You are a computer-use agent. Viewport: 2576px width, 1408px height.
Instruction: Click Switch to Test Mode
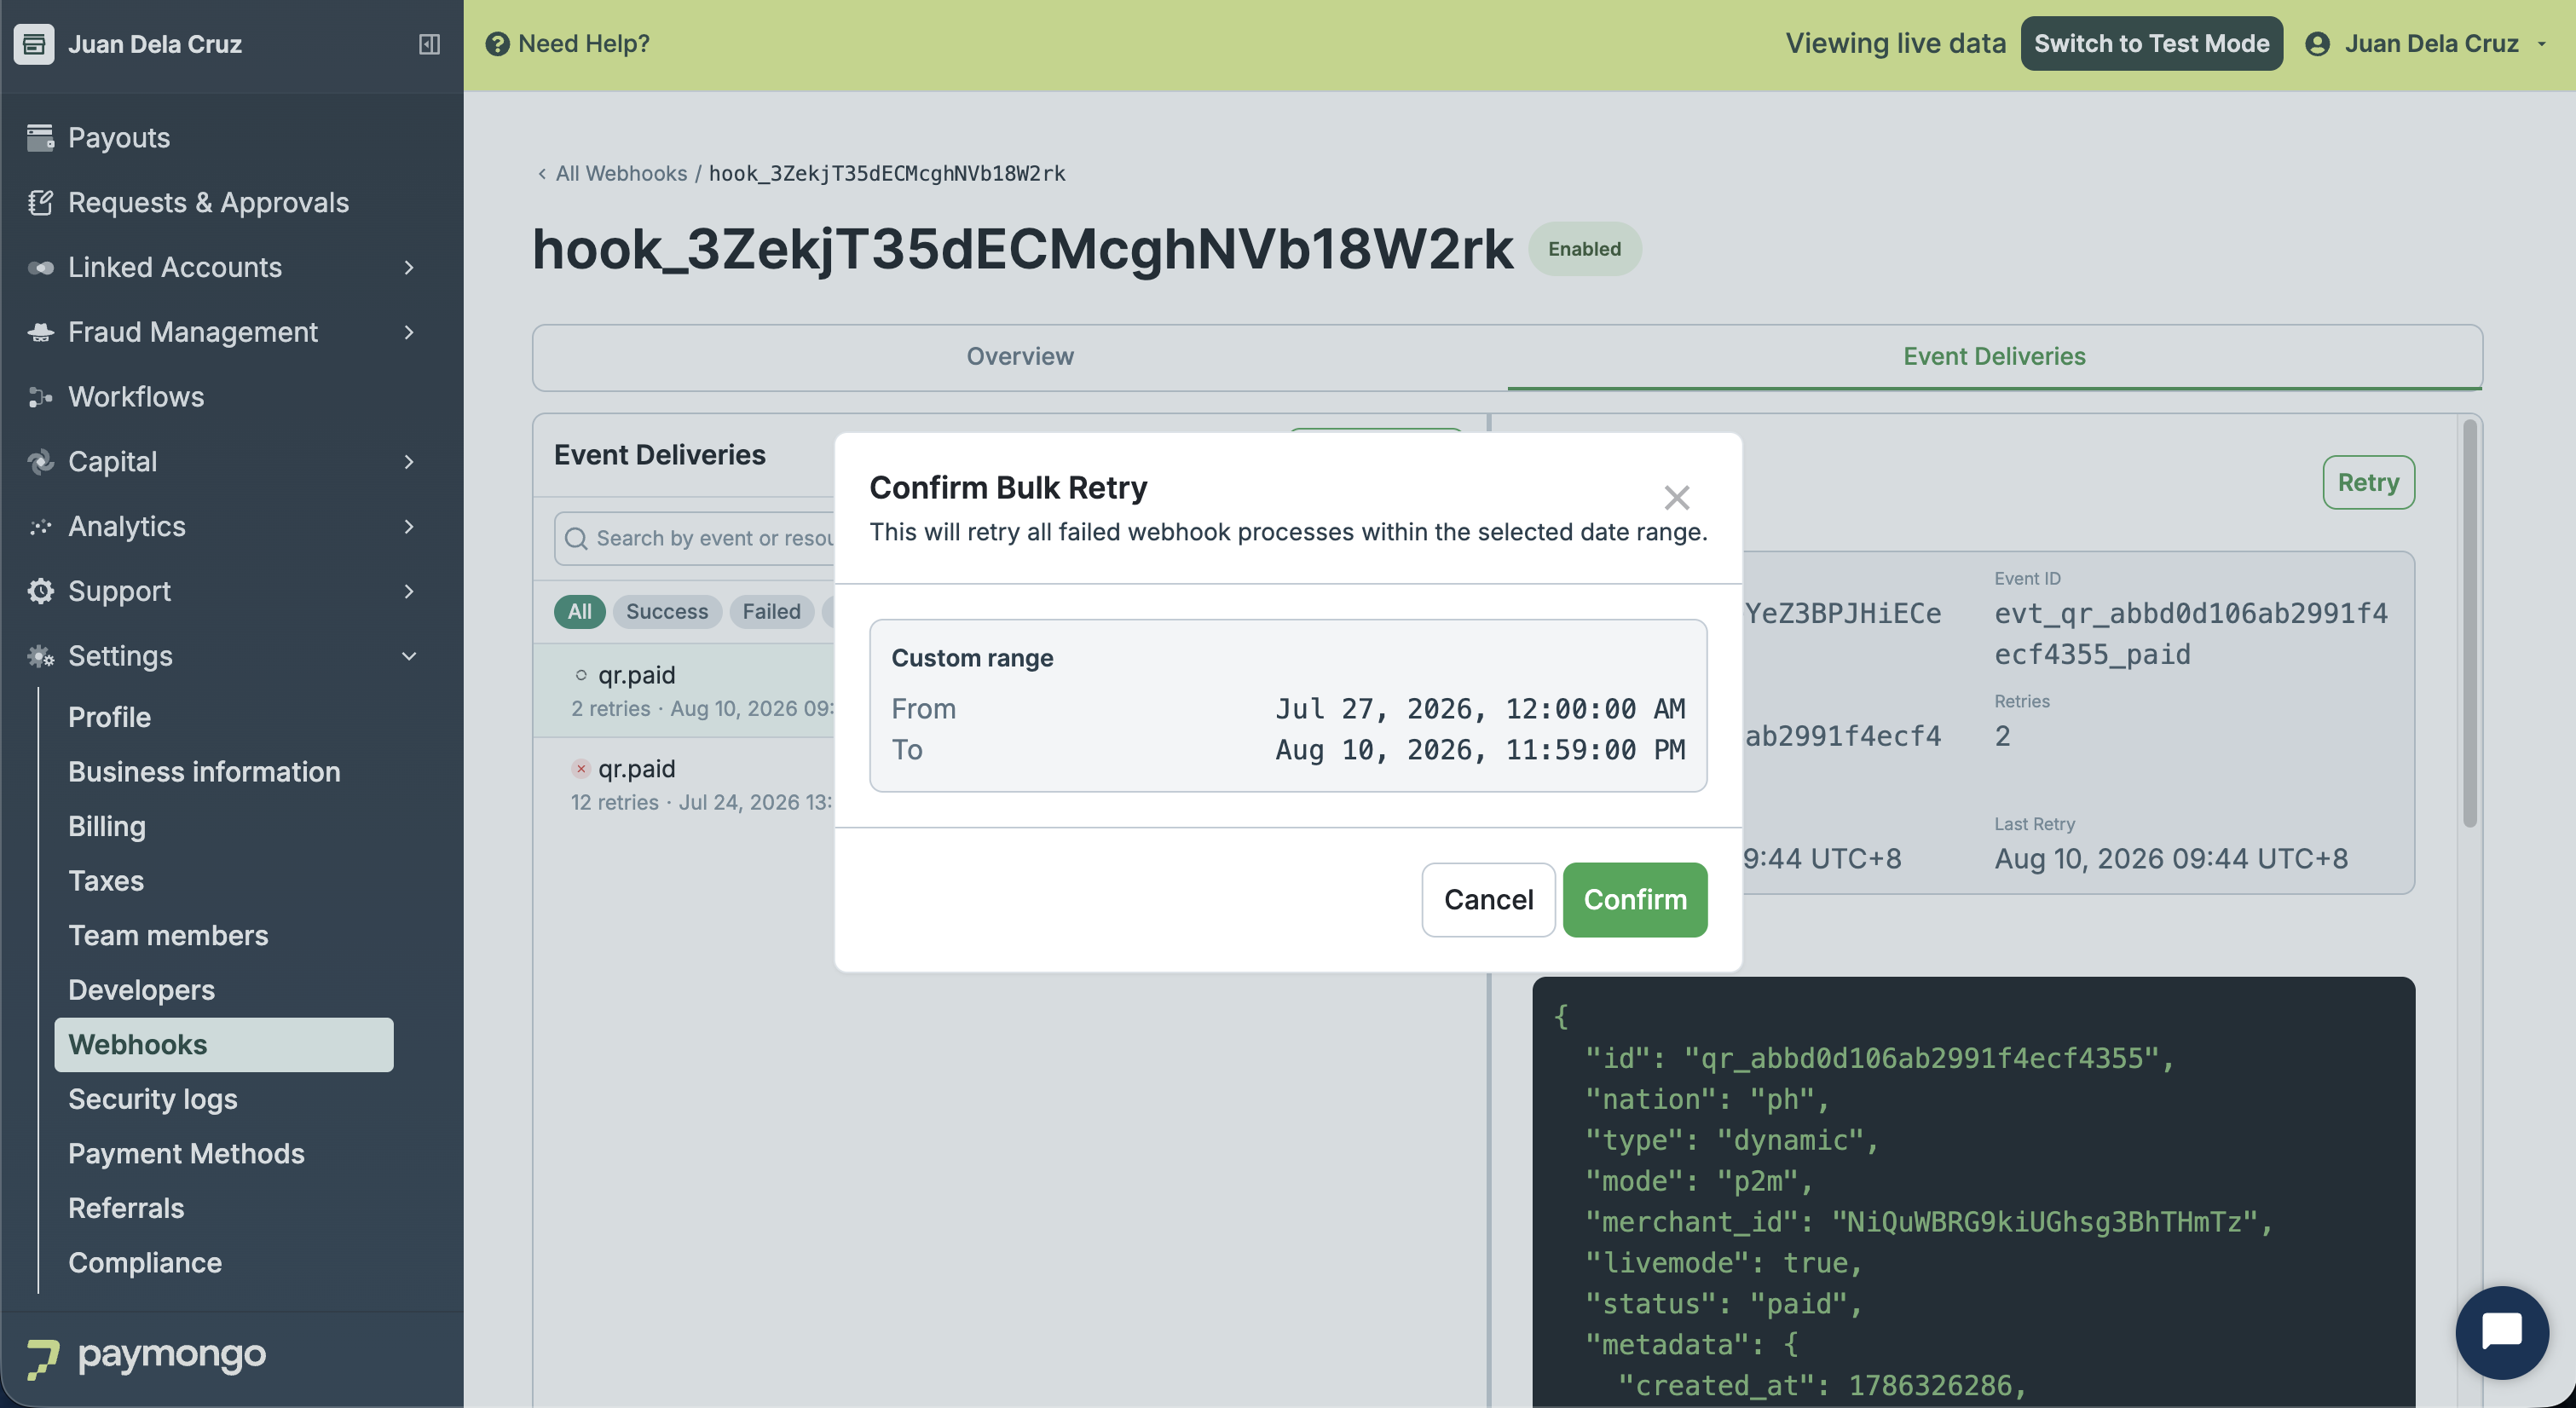point(2151,44)
